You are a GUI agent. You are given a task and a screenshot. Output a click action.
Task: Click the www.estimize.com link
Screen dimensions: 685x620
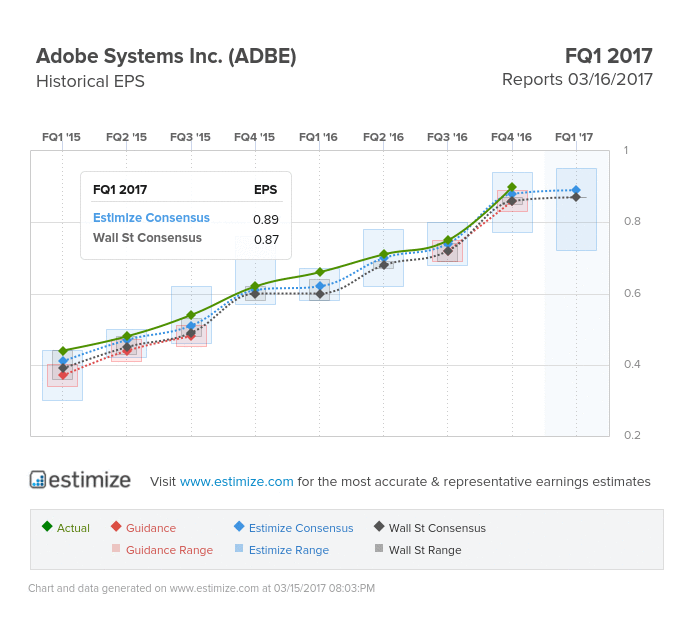(236, 481)
